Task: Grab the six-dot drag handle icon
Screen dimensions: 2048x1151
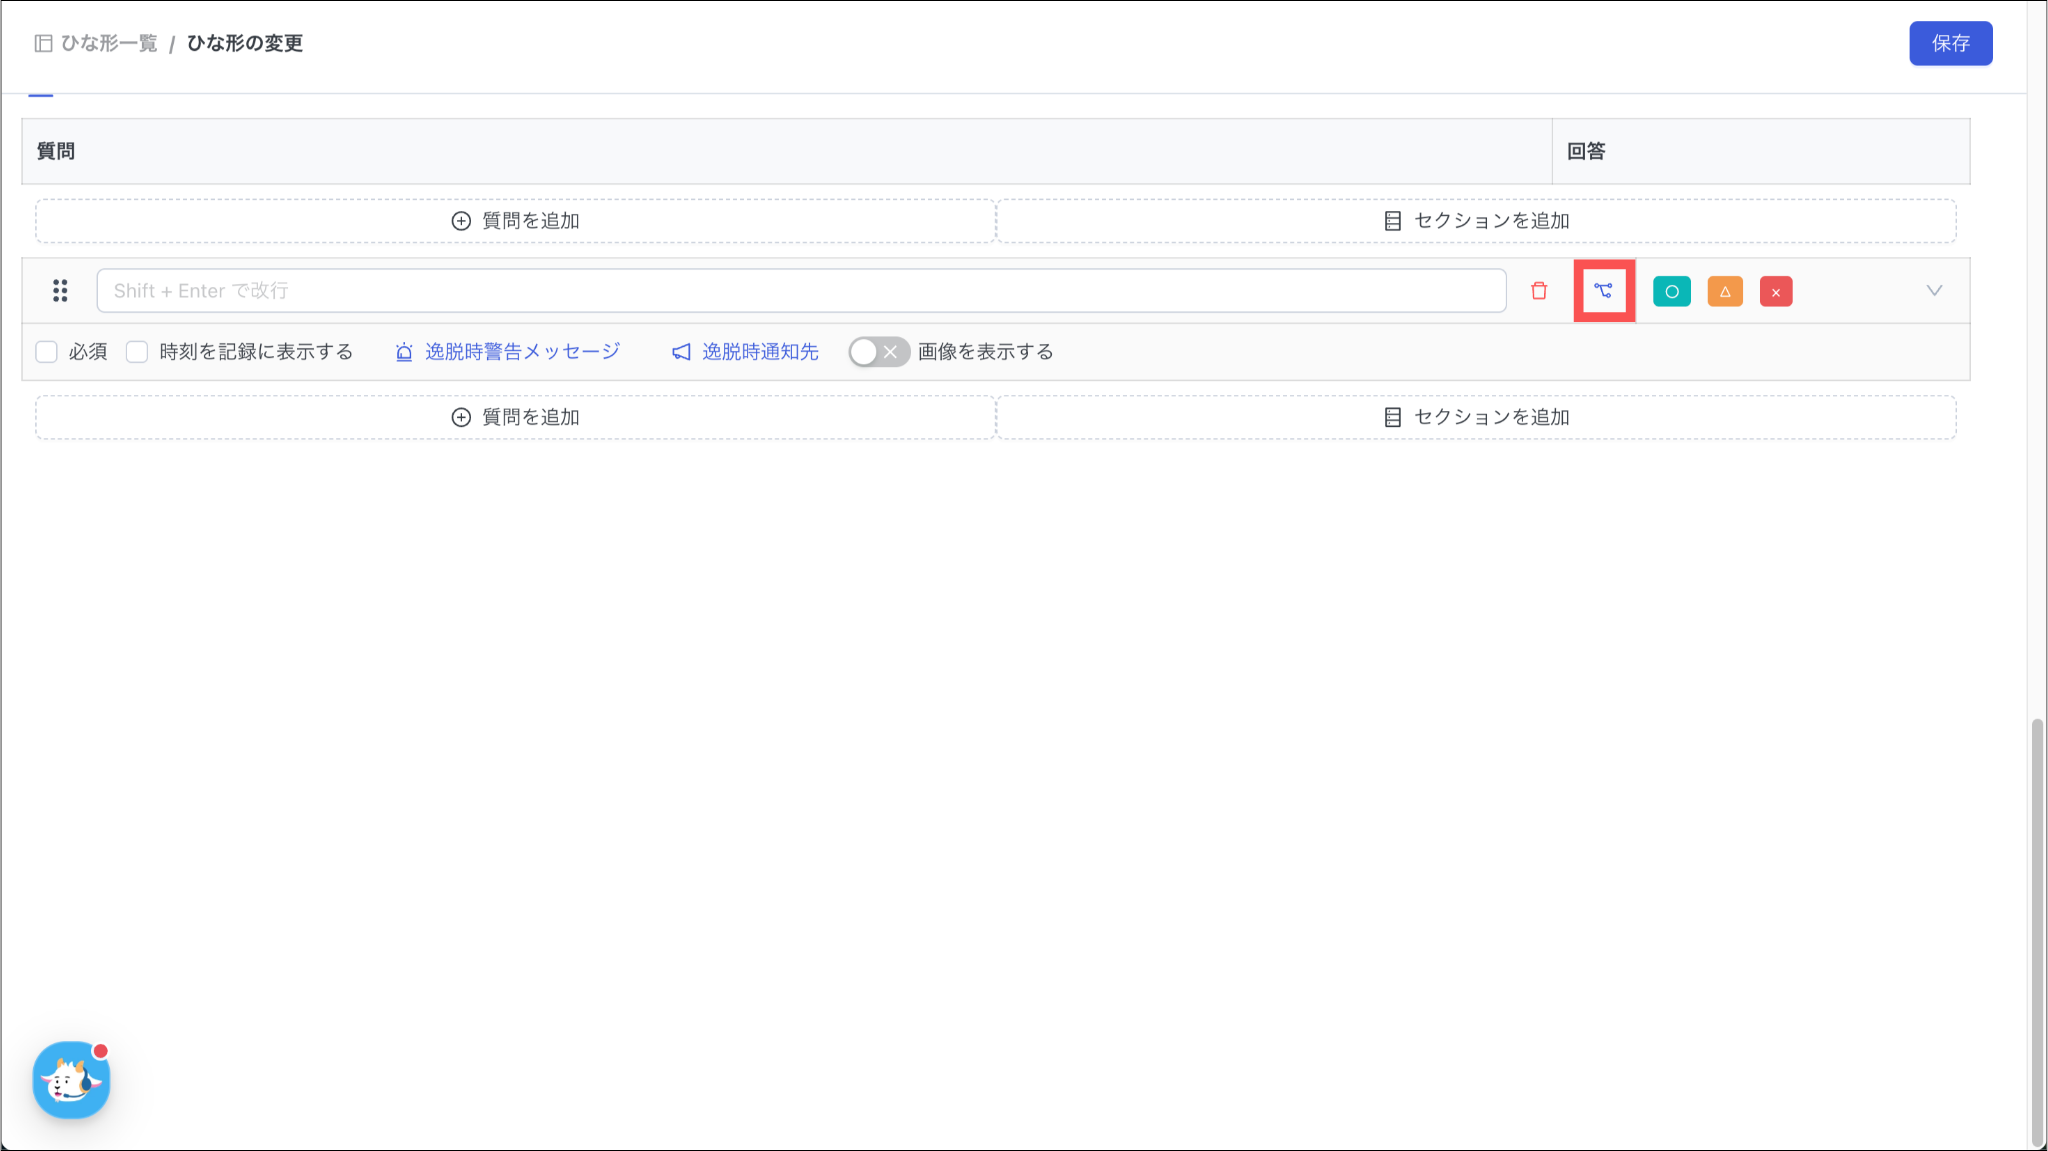Action: point(60,291)
